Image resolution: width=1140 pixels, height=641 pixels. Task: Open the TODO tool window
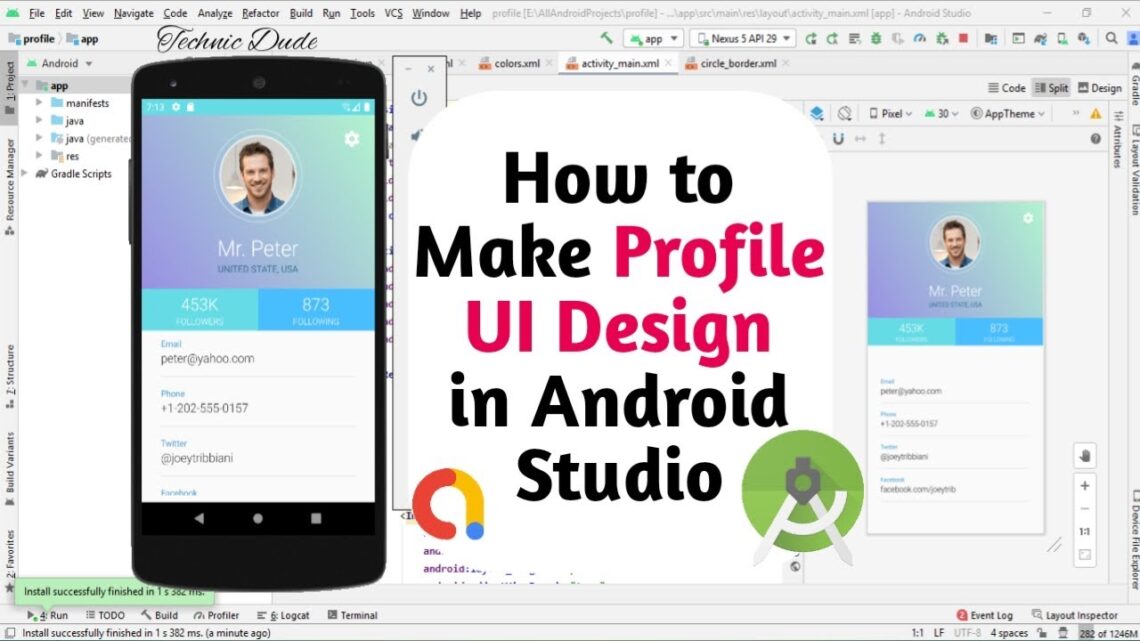[x=105, y=615]
